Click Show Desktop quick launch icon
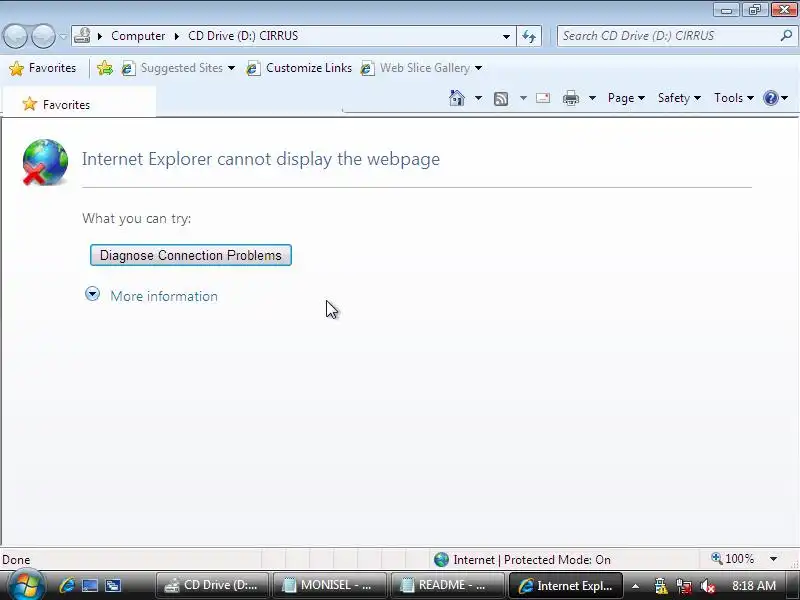 pyautogui.click(x=90, y=585)
